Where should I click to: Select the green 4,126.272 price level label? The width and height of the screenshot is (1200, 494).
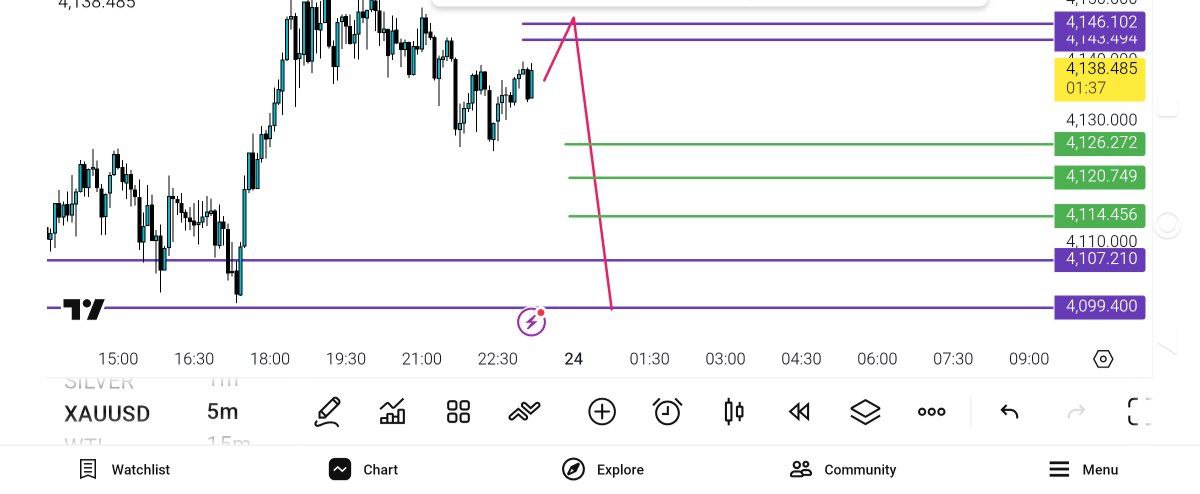(x=1100, y=144)
